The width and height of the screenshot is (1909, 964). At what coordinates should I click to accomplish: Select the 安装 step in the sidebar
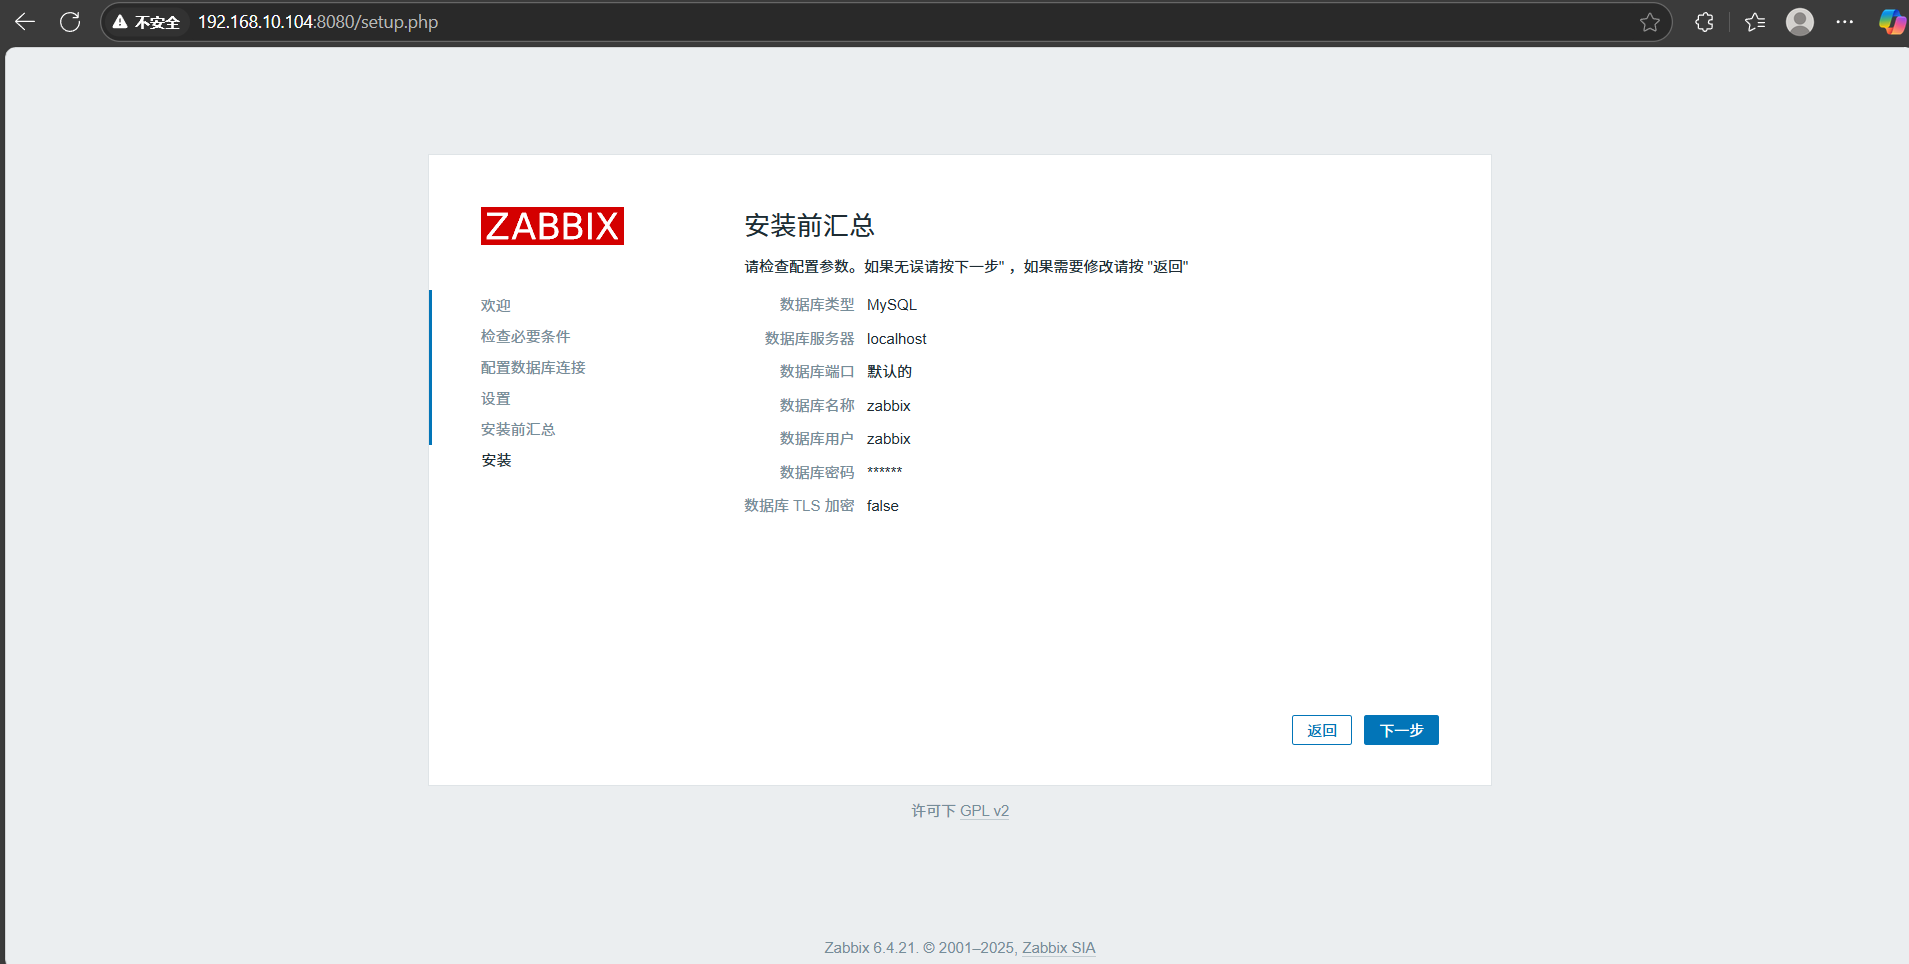(496, 461)
